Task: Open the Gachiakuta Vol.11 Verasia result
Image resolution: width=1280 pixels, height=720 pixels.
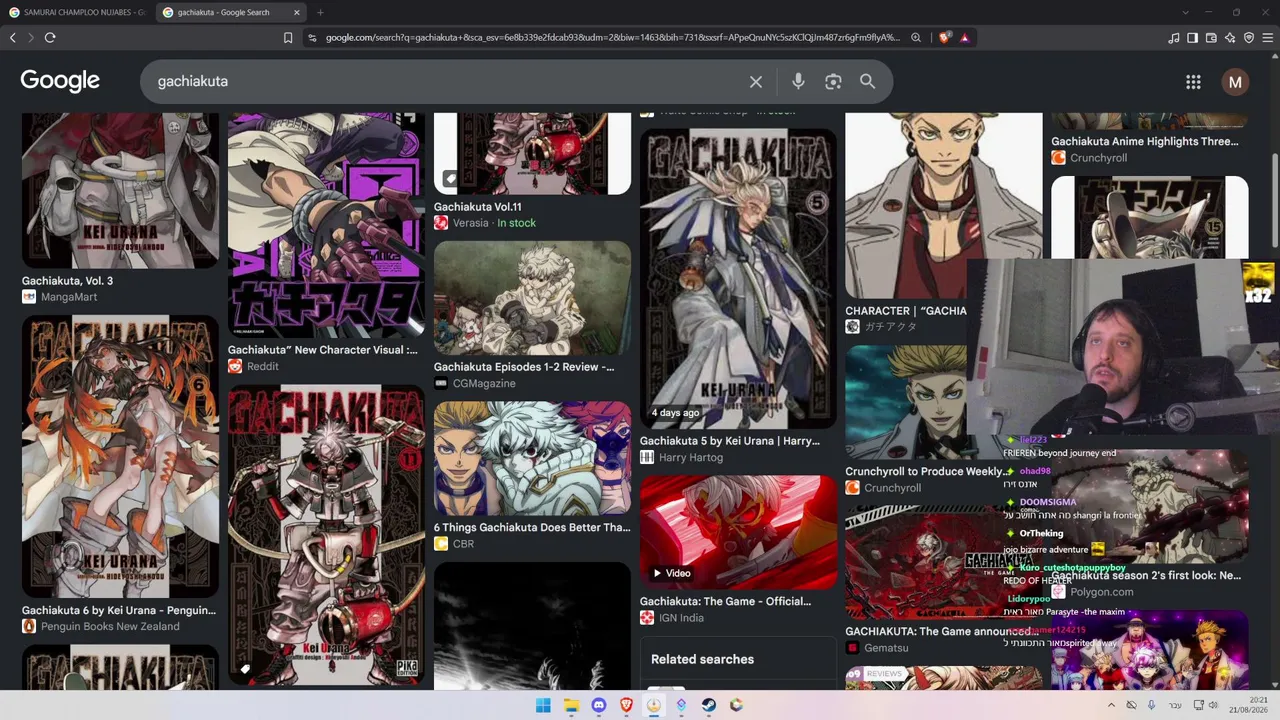Action: (x=478, y=207)
